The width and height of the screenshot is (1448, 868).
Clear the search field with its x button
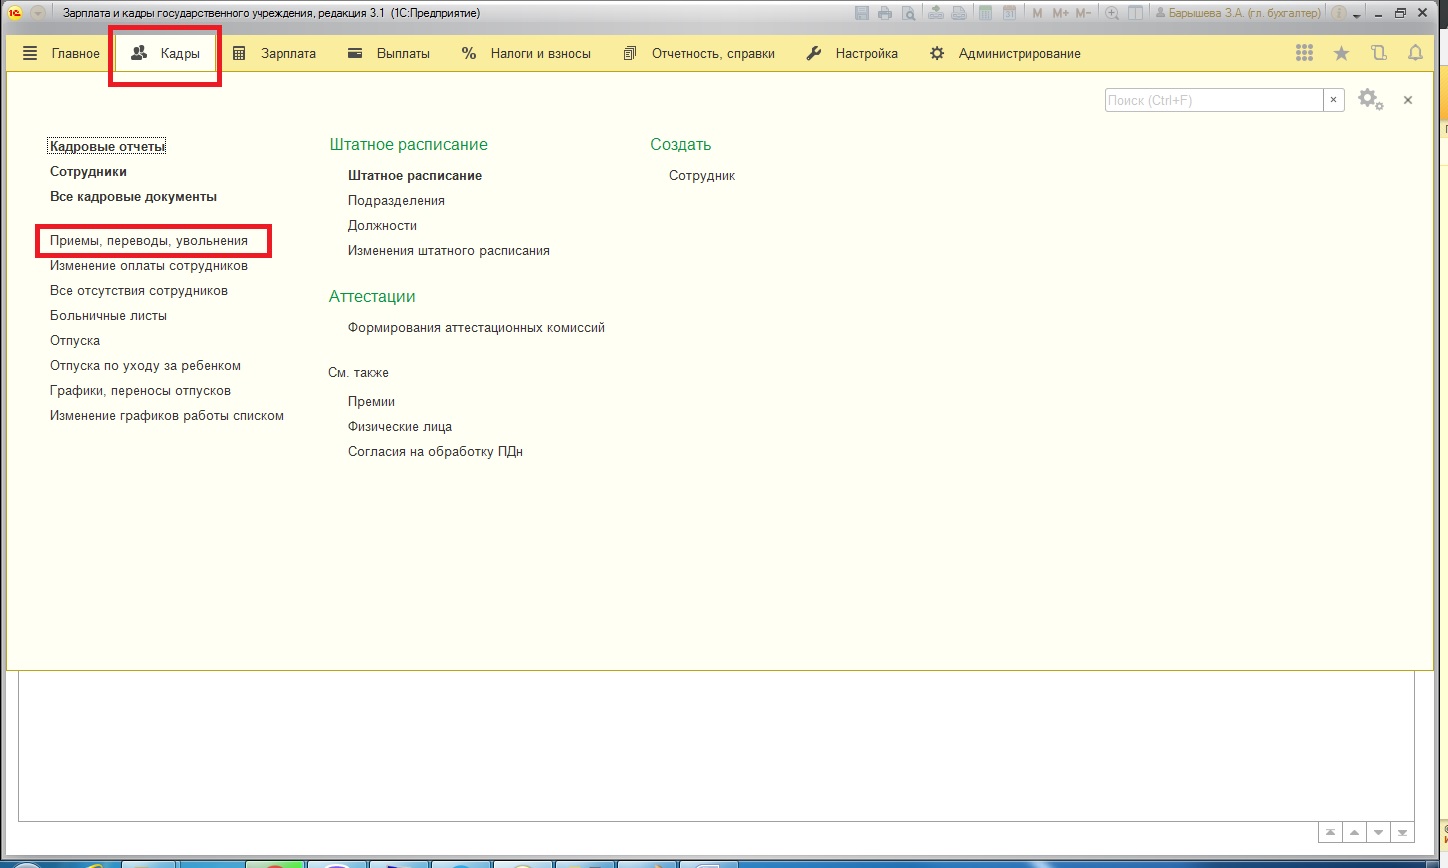(x=1333, y=100)
